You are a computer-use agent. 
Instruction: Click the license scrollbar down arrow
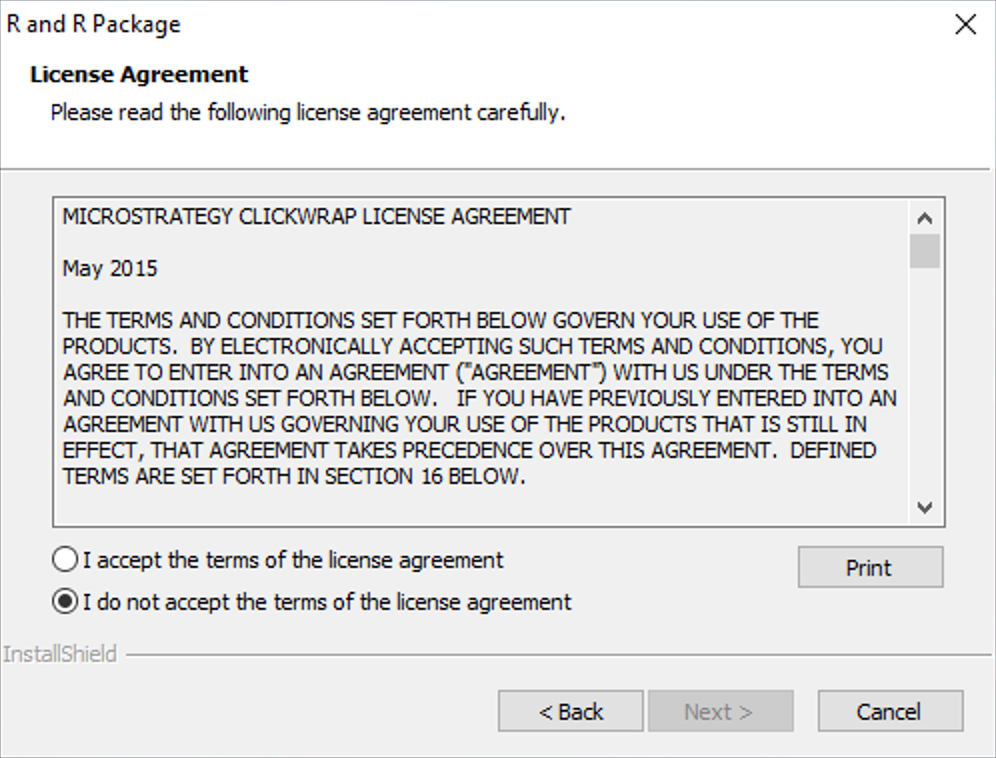925,508
